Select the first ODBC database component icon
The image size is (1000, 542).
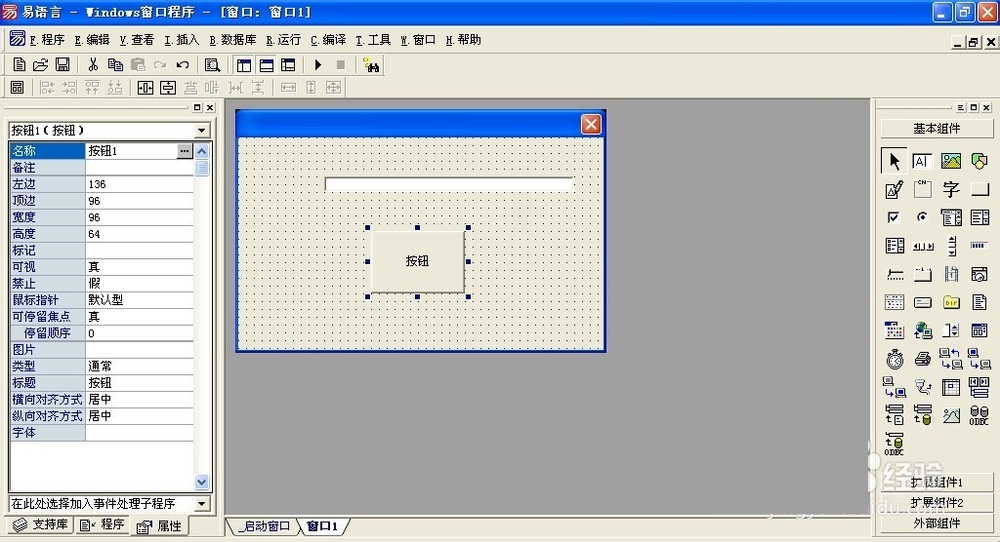tap(979, 415)
